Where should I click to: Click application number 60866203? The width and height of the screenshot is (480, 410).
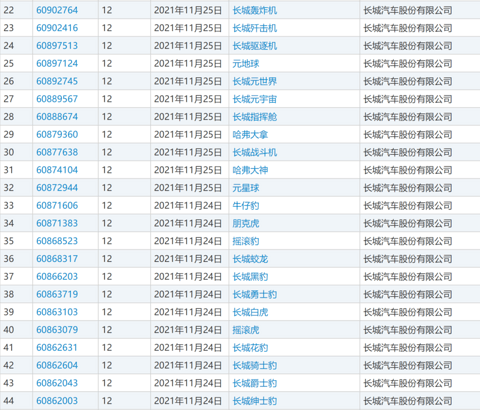pos(57,277)
